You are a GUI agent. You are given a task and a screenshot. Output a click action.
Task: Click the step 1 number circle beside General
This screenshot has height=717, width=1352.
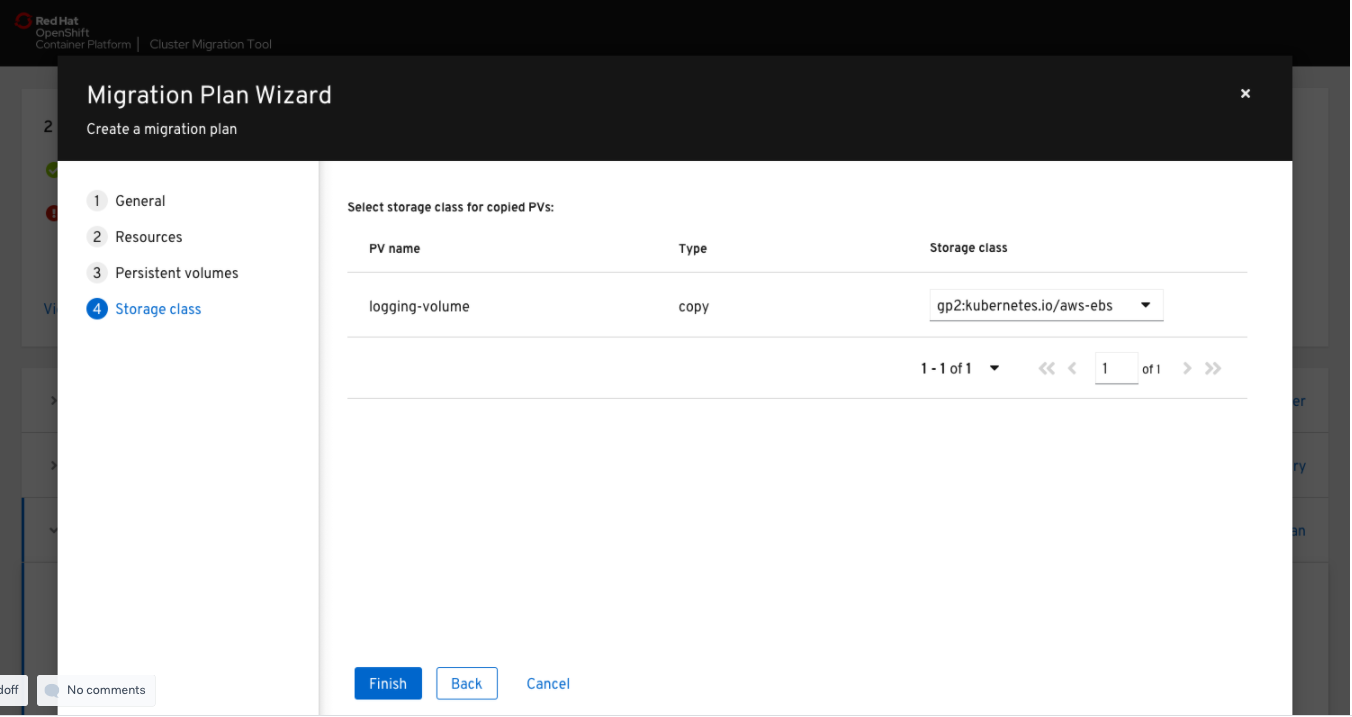click(x=97, y=200)
